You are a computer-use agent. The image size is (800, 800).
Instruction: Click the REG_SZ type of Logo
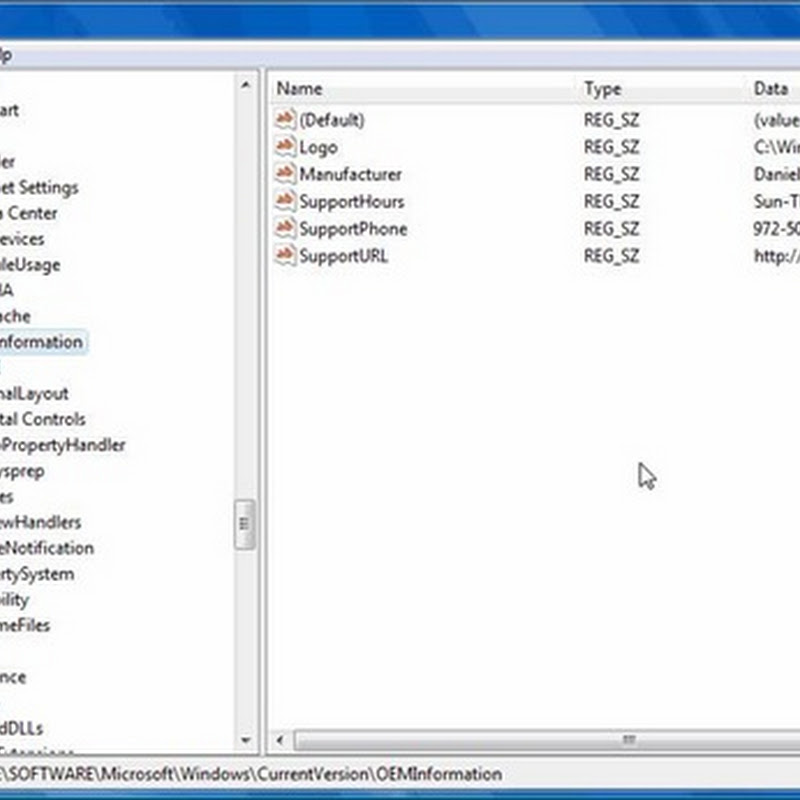(x=611, y=147)
